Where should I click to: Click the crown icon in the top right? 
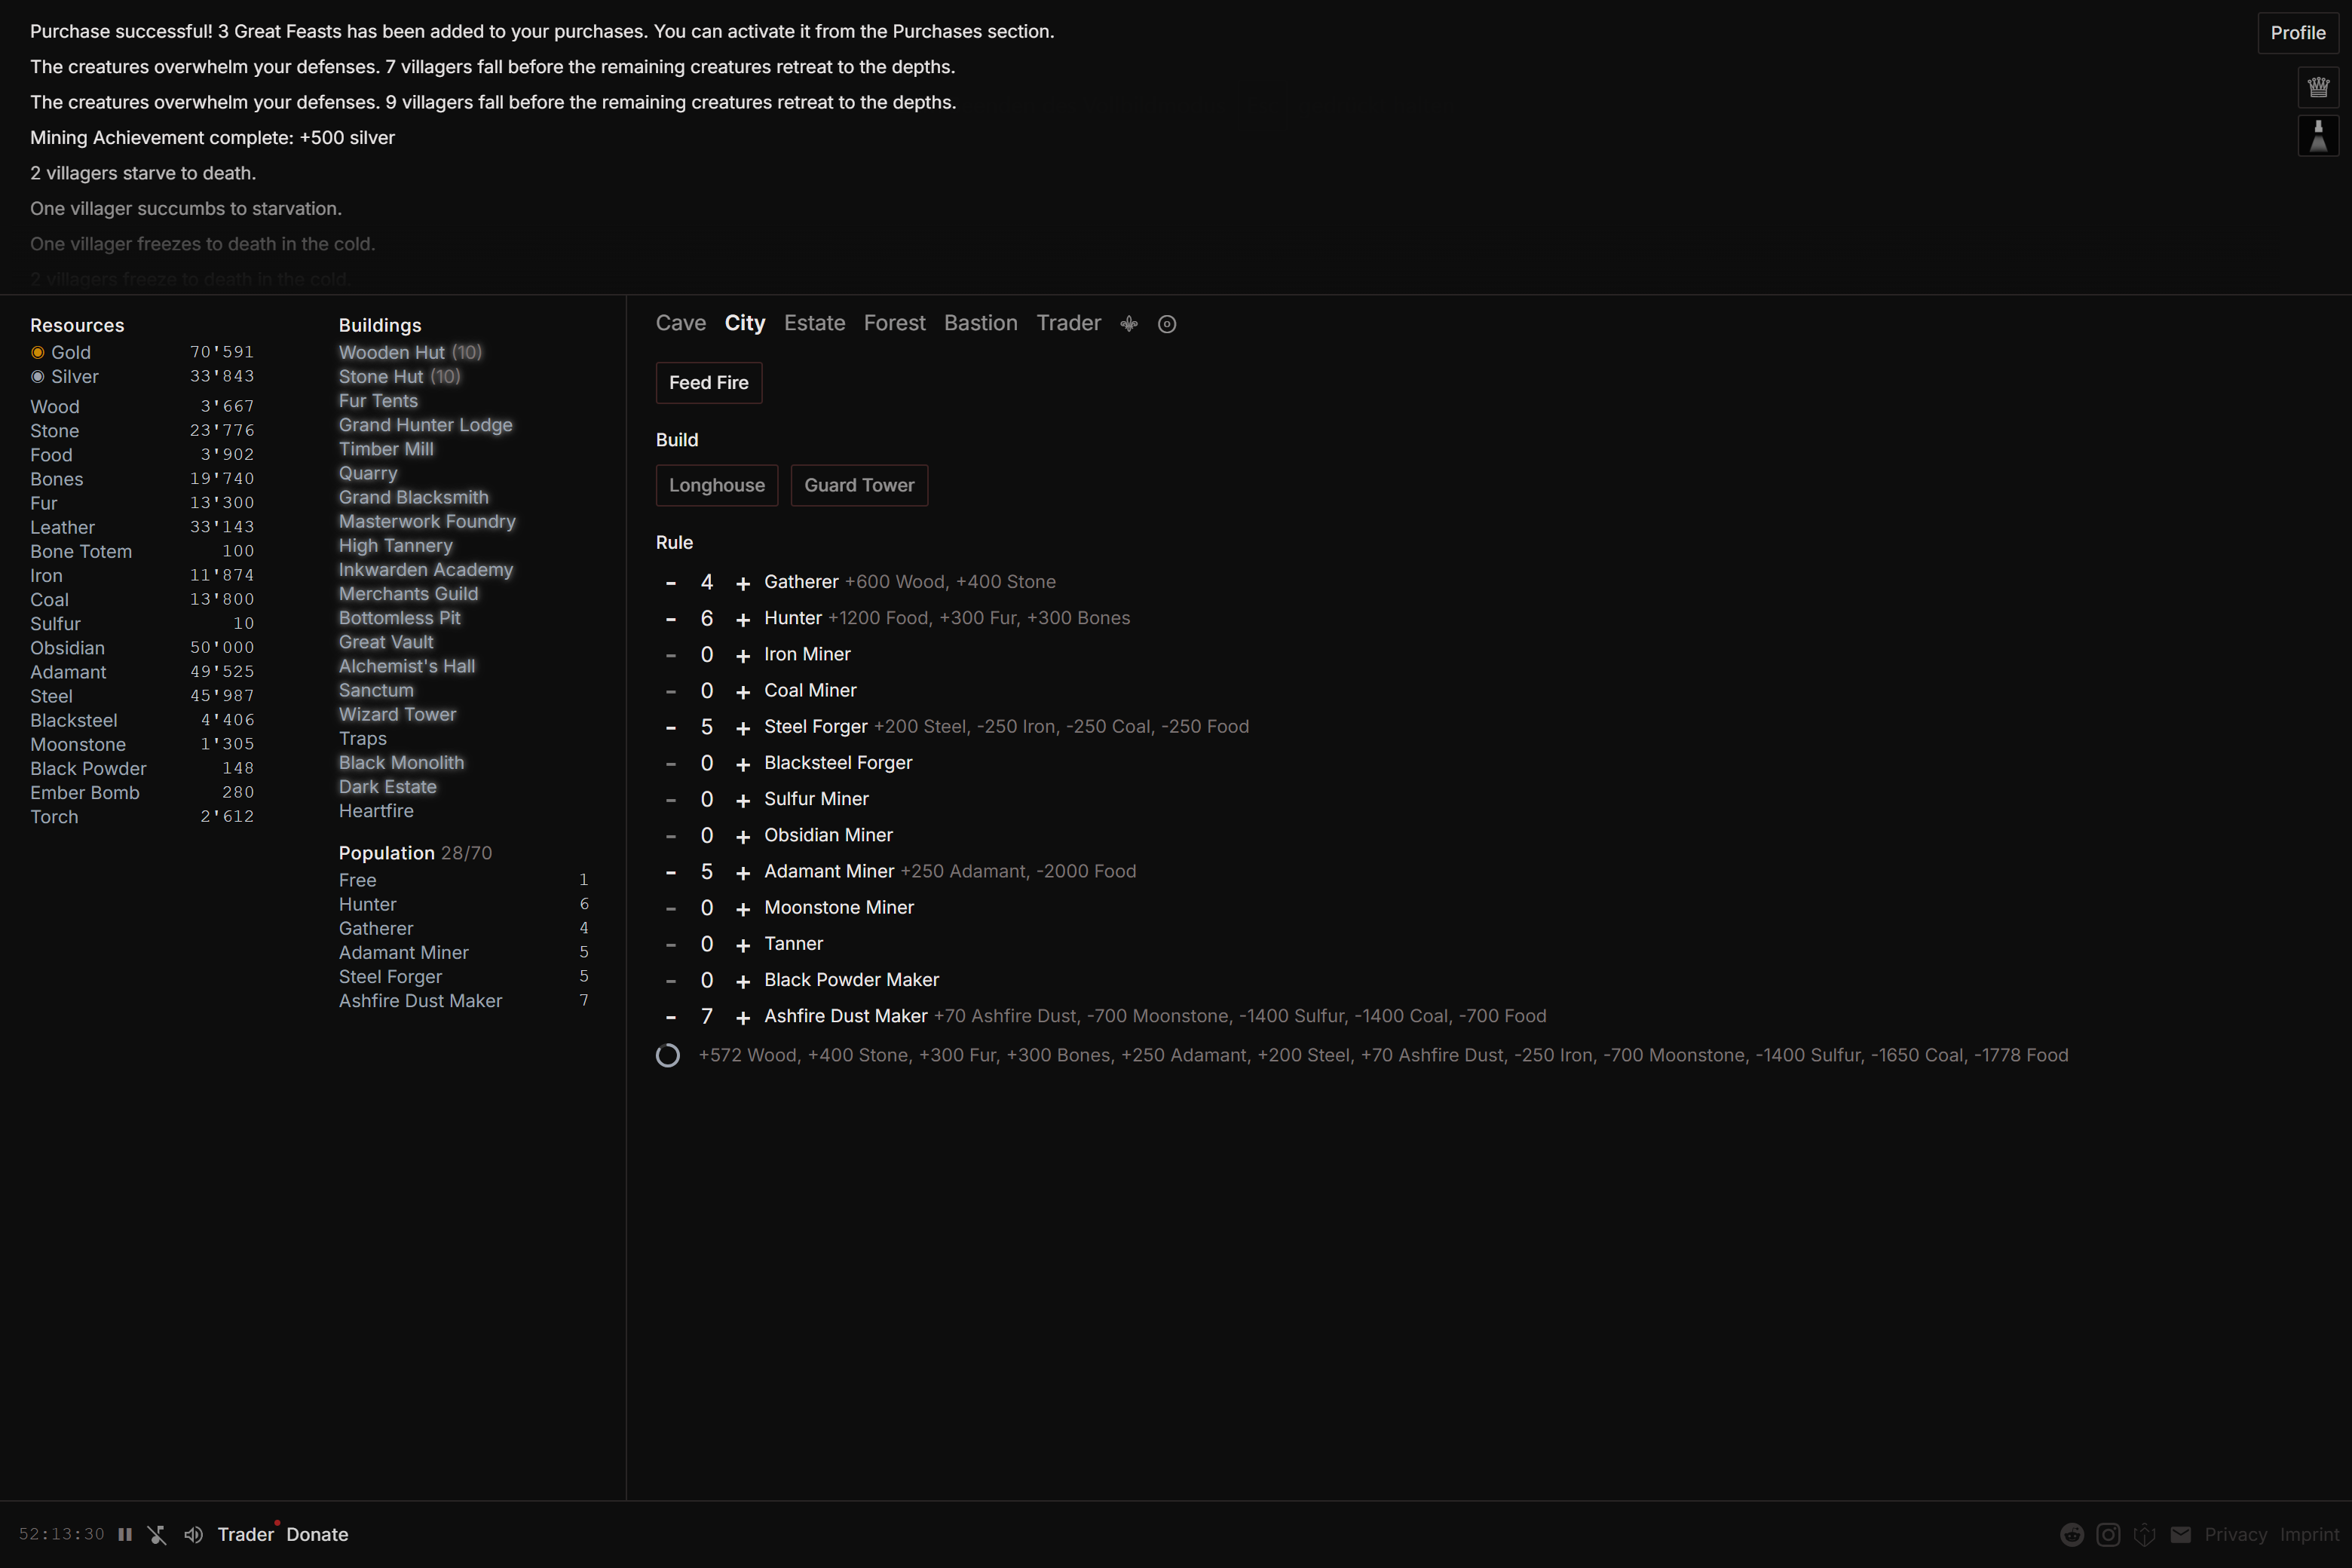pos(2318,88)
